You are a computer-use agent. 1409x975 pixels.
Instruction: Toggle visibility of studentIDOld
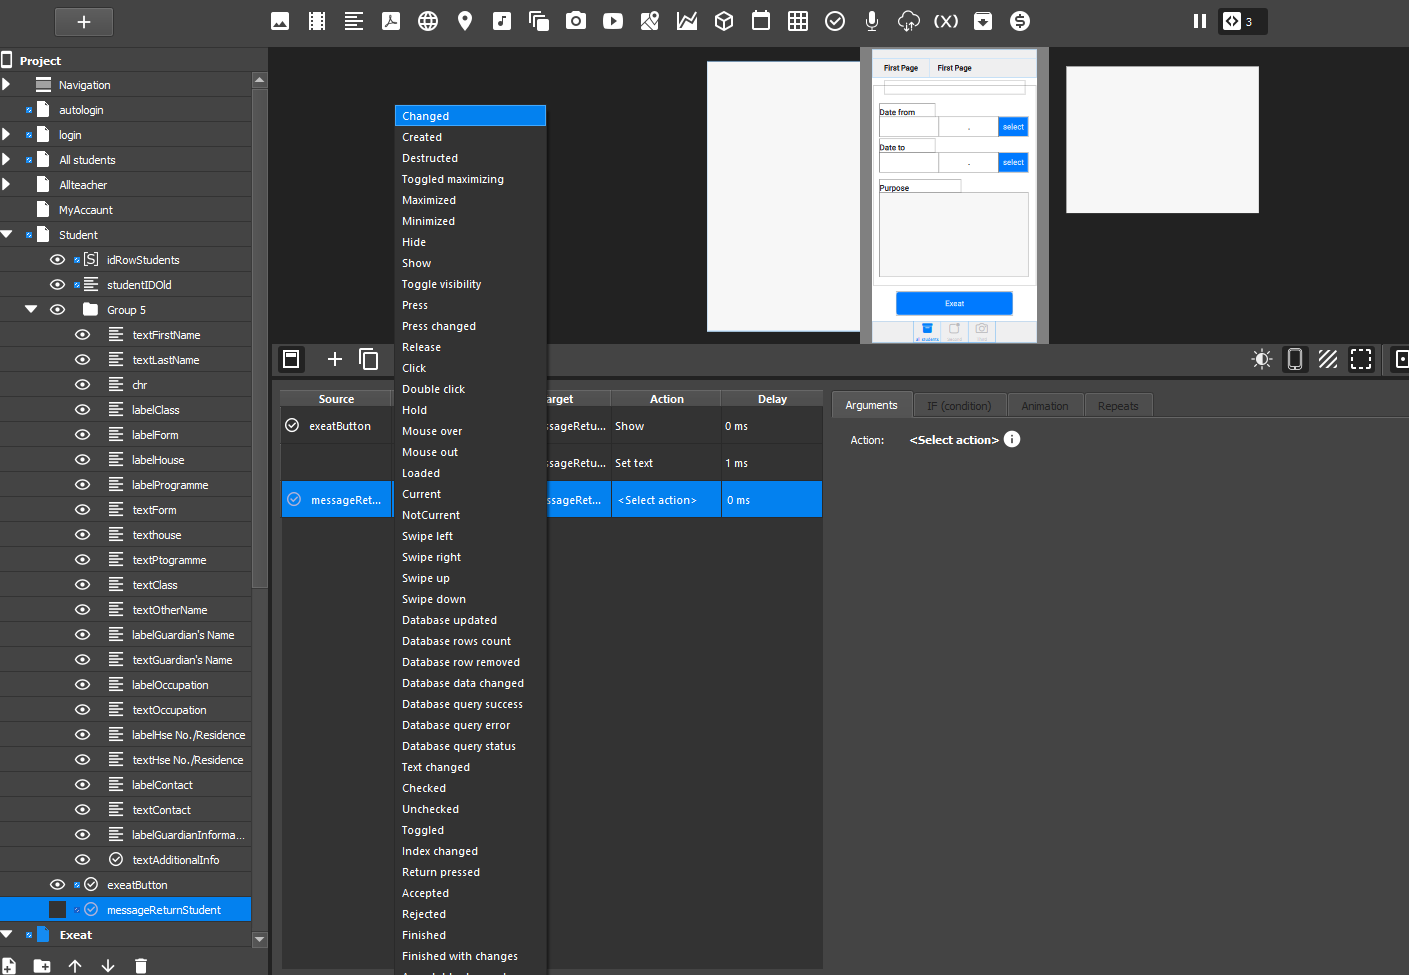57,285
